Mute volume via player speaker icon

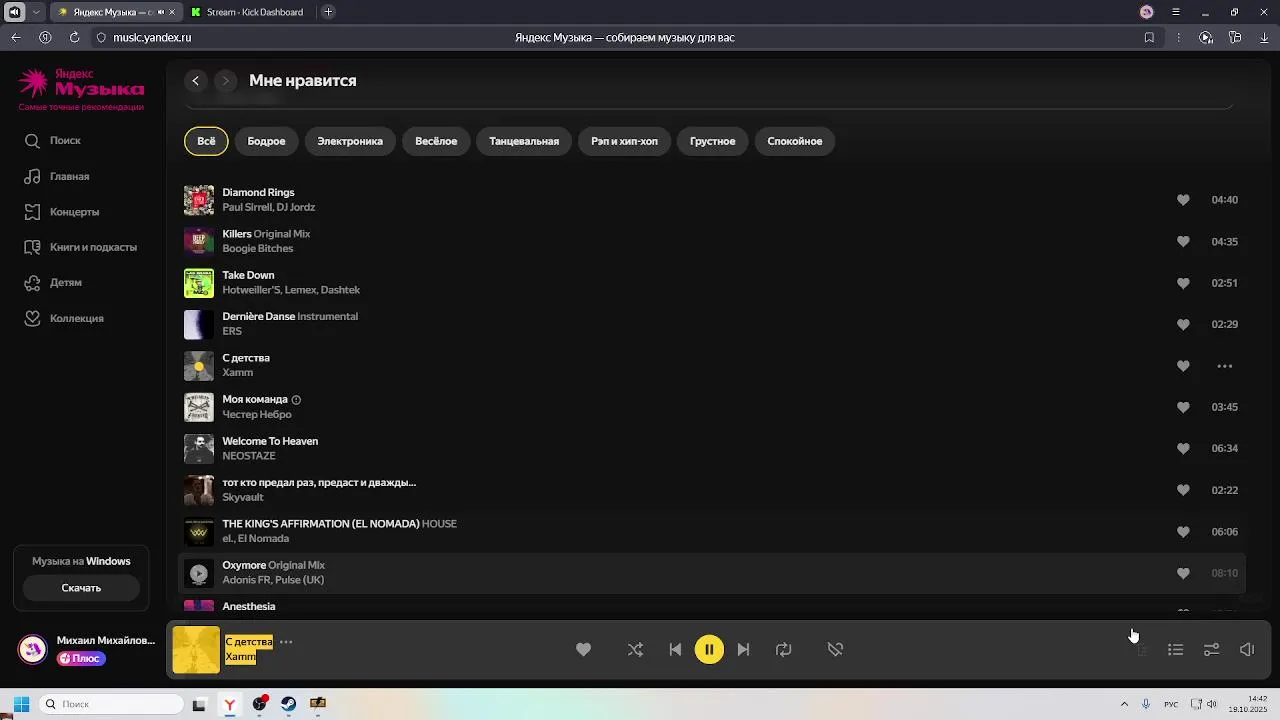[x=1247, y=650]
